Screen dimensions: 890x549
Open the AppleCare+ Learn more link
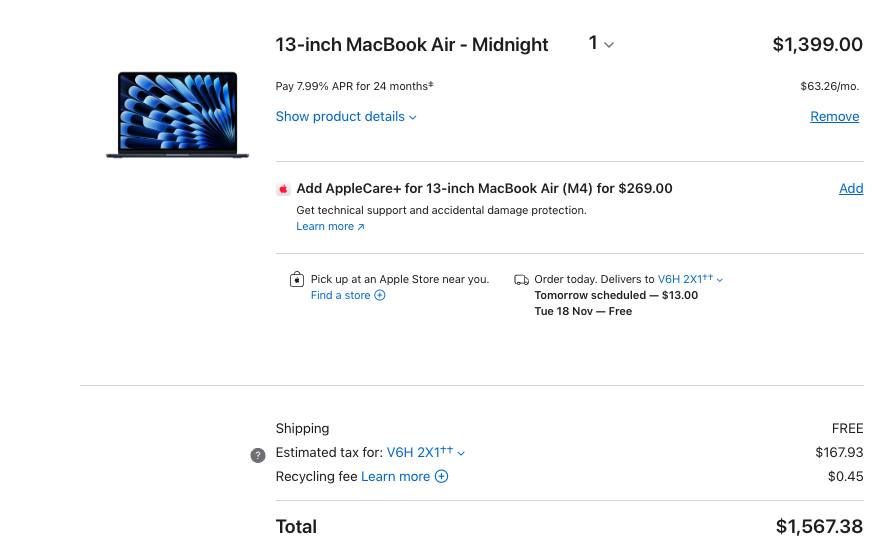tap(325, 227)
